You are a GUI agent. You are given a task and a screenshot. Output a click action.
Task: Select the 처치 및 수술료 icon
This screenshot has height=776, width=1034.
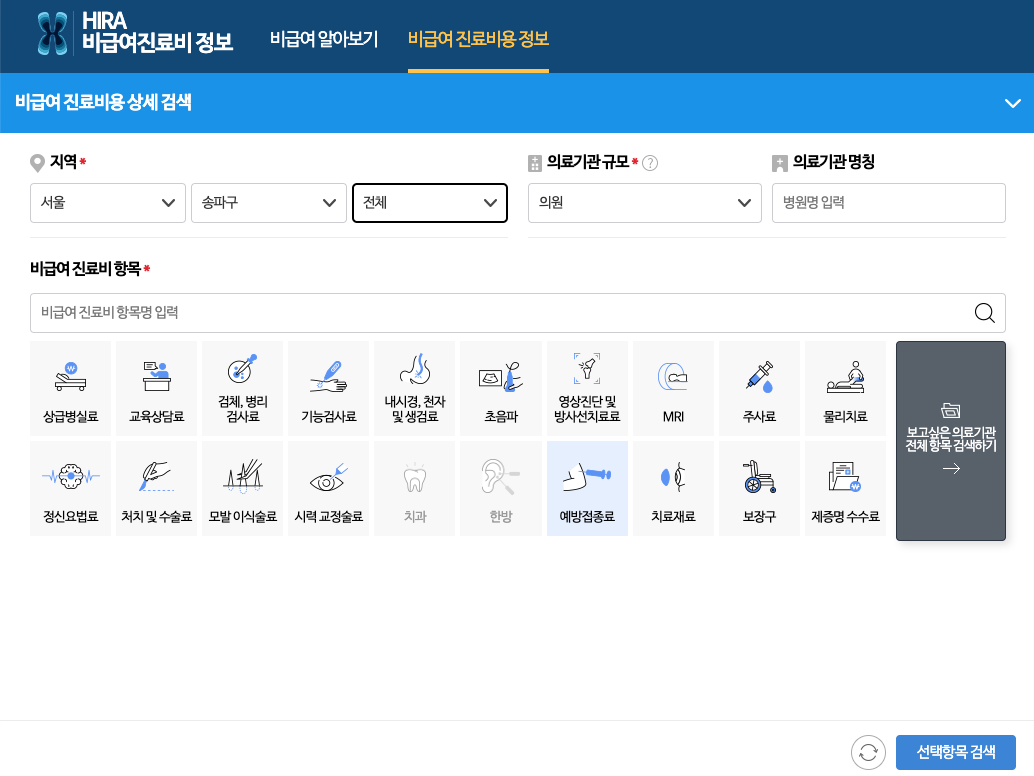coord(156,488)
